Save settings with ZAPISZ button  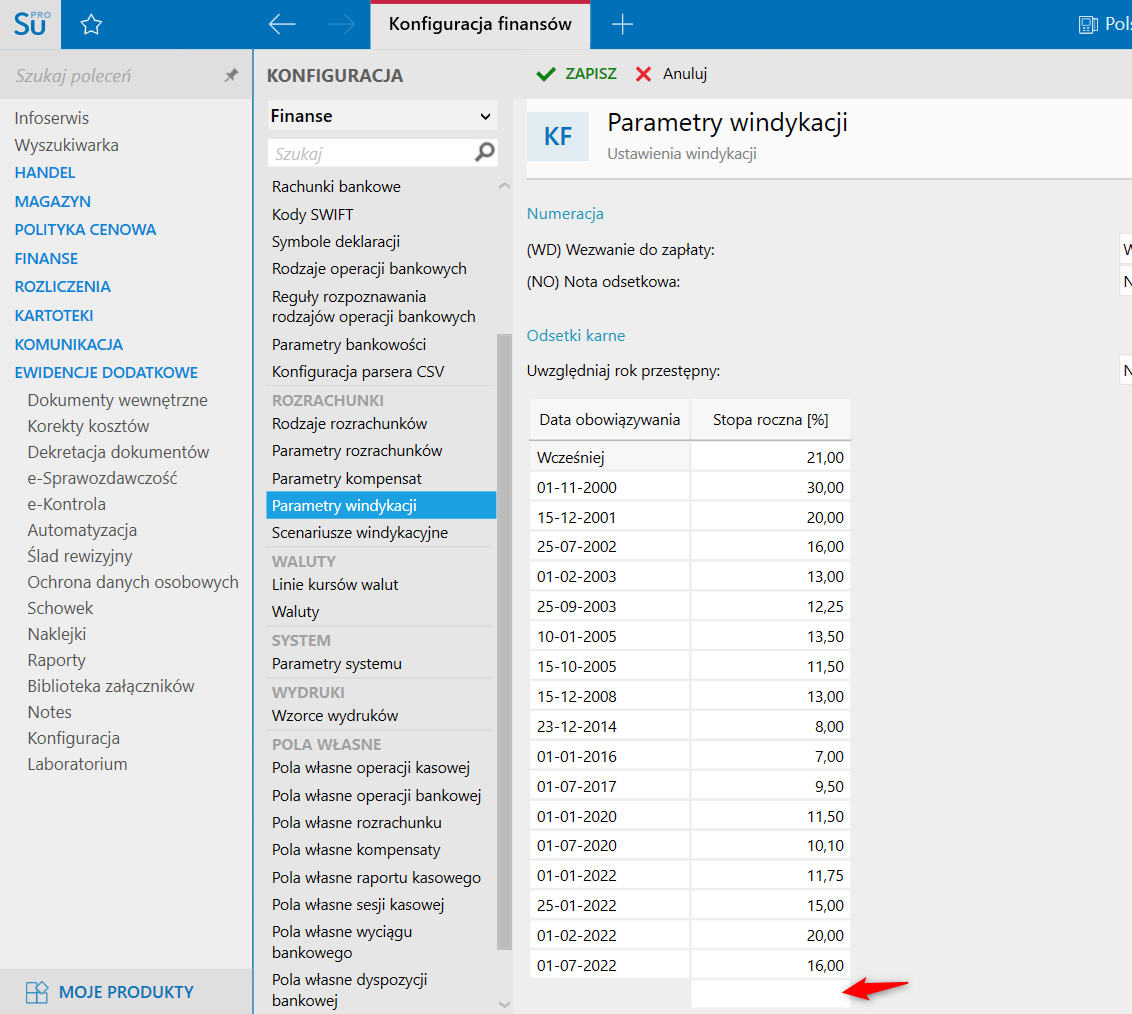(x=577, y=74)
